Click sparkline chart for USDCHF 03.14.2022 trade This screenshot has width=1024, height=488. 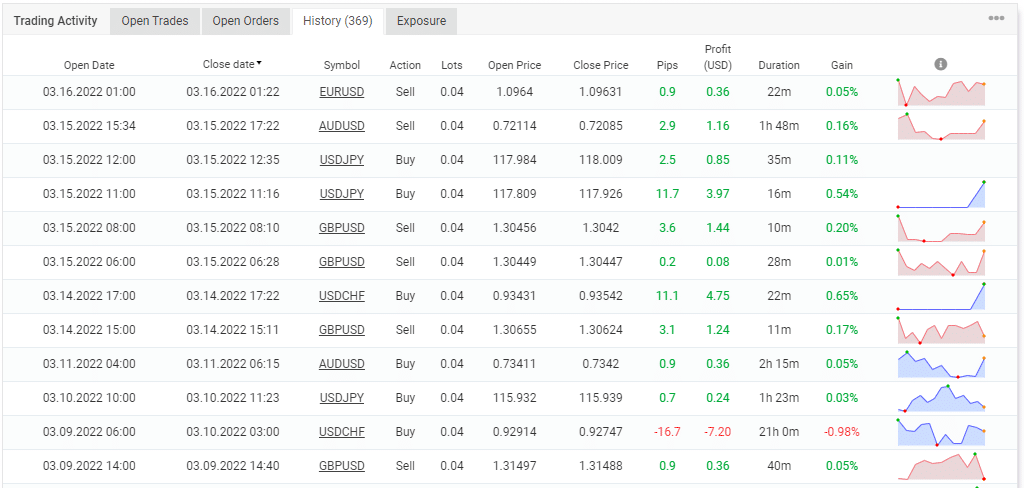[x=941, y=296]
